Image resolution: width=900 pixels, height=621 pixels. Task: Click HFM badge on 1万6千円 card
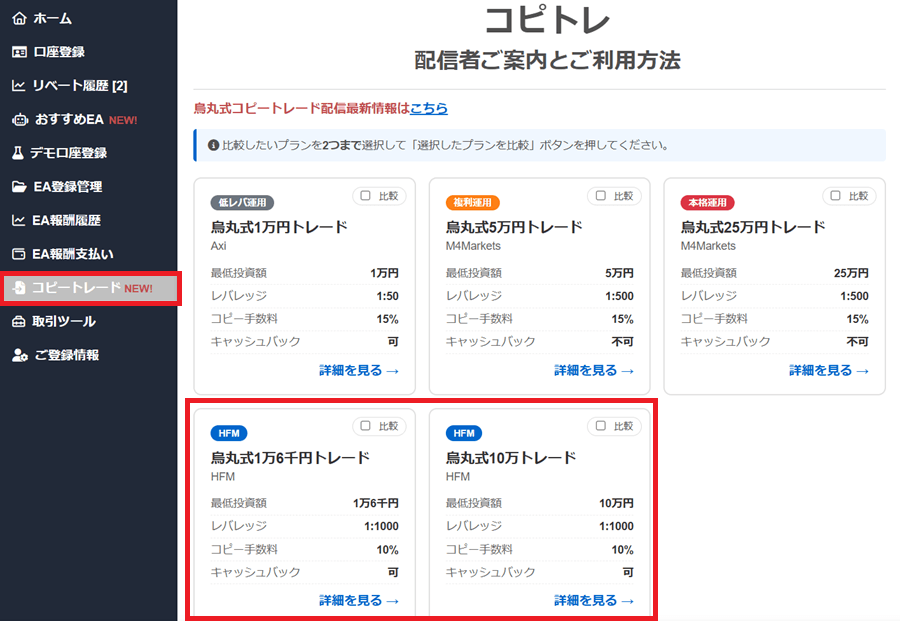[229, 433]
